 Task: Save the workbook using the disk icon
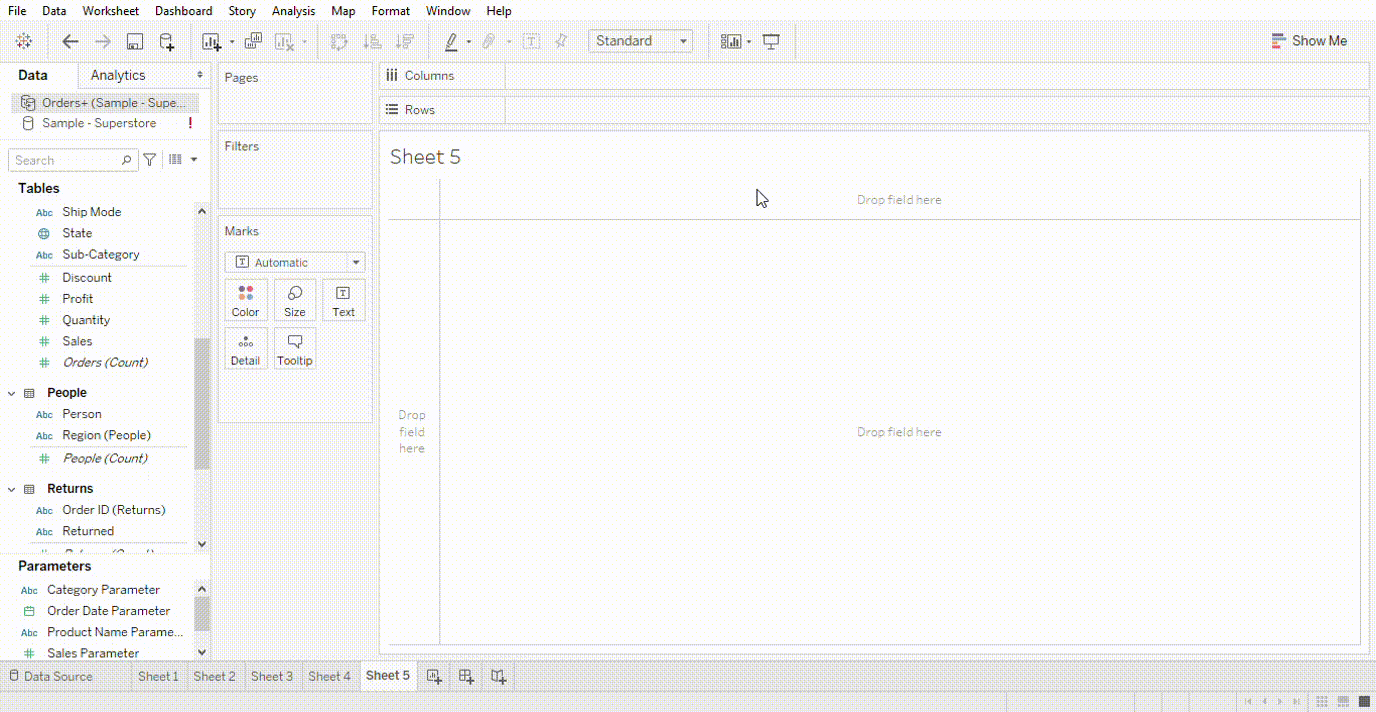pos(135,41)
